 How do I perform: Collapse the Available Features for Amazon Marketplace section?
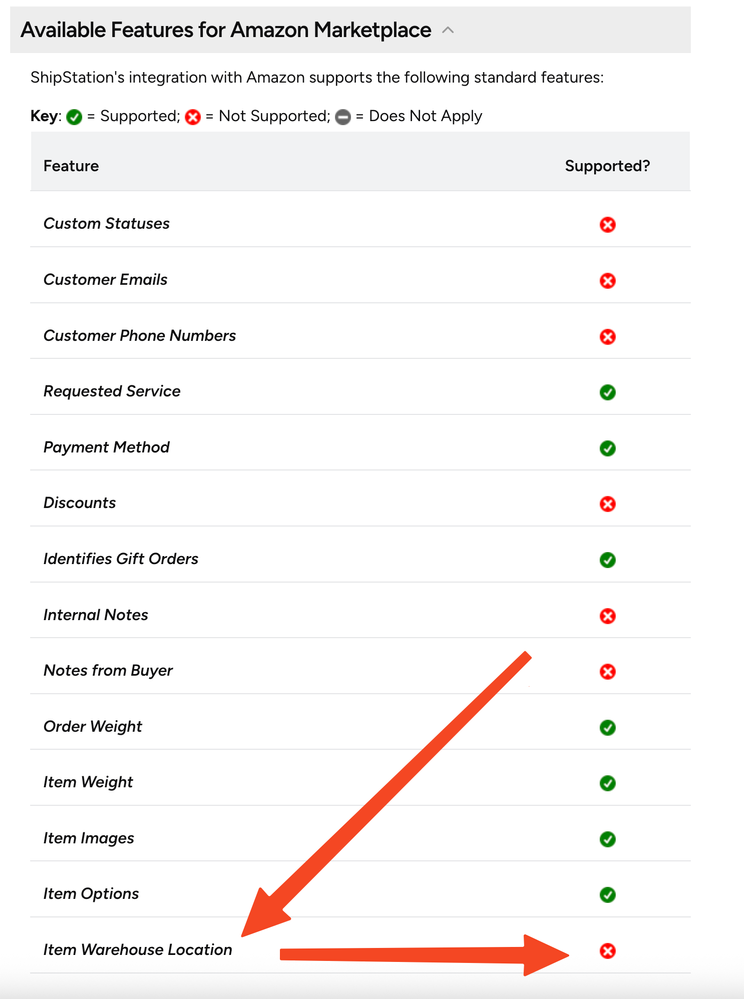point(448,30)
